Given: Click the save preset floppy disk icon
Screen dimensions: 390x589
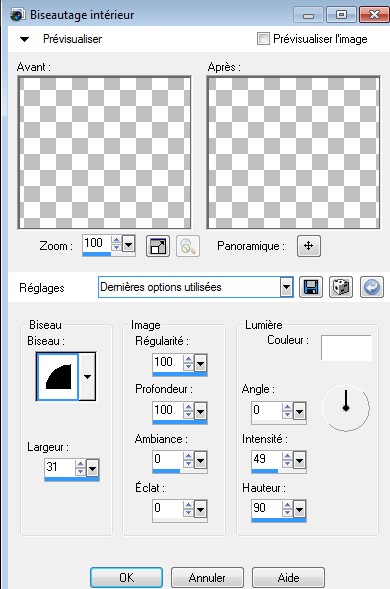Looking at the screenshot, I should [x=311, y=287].
